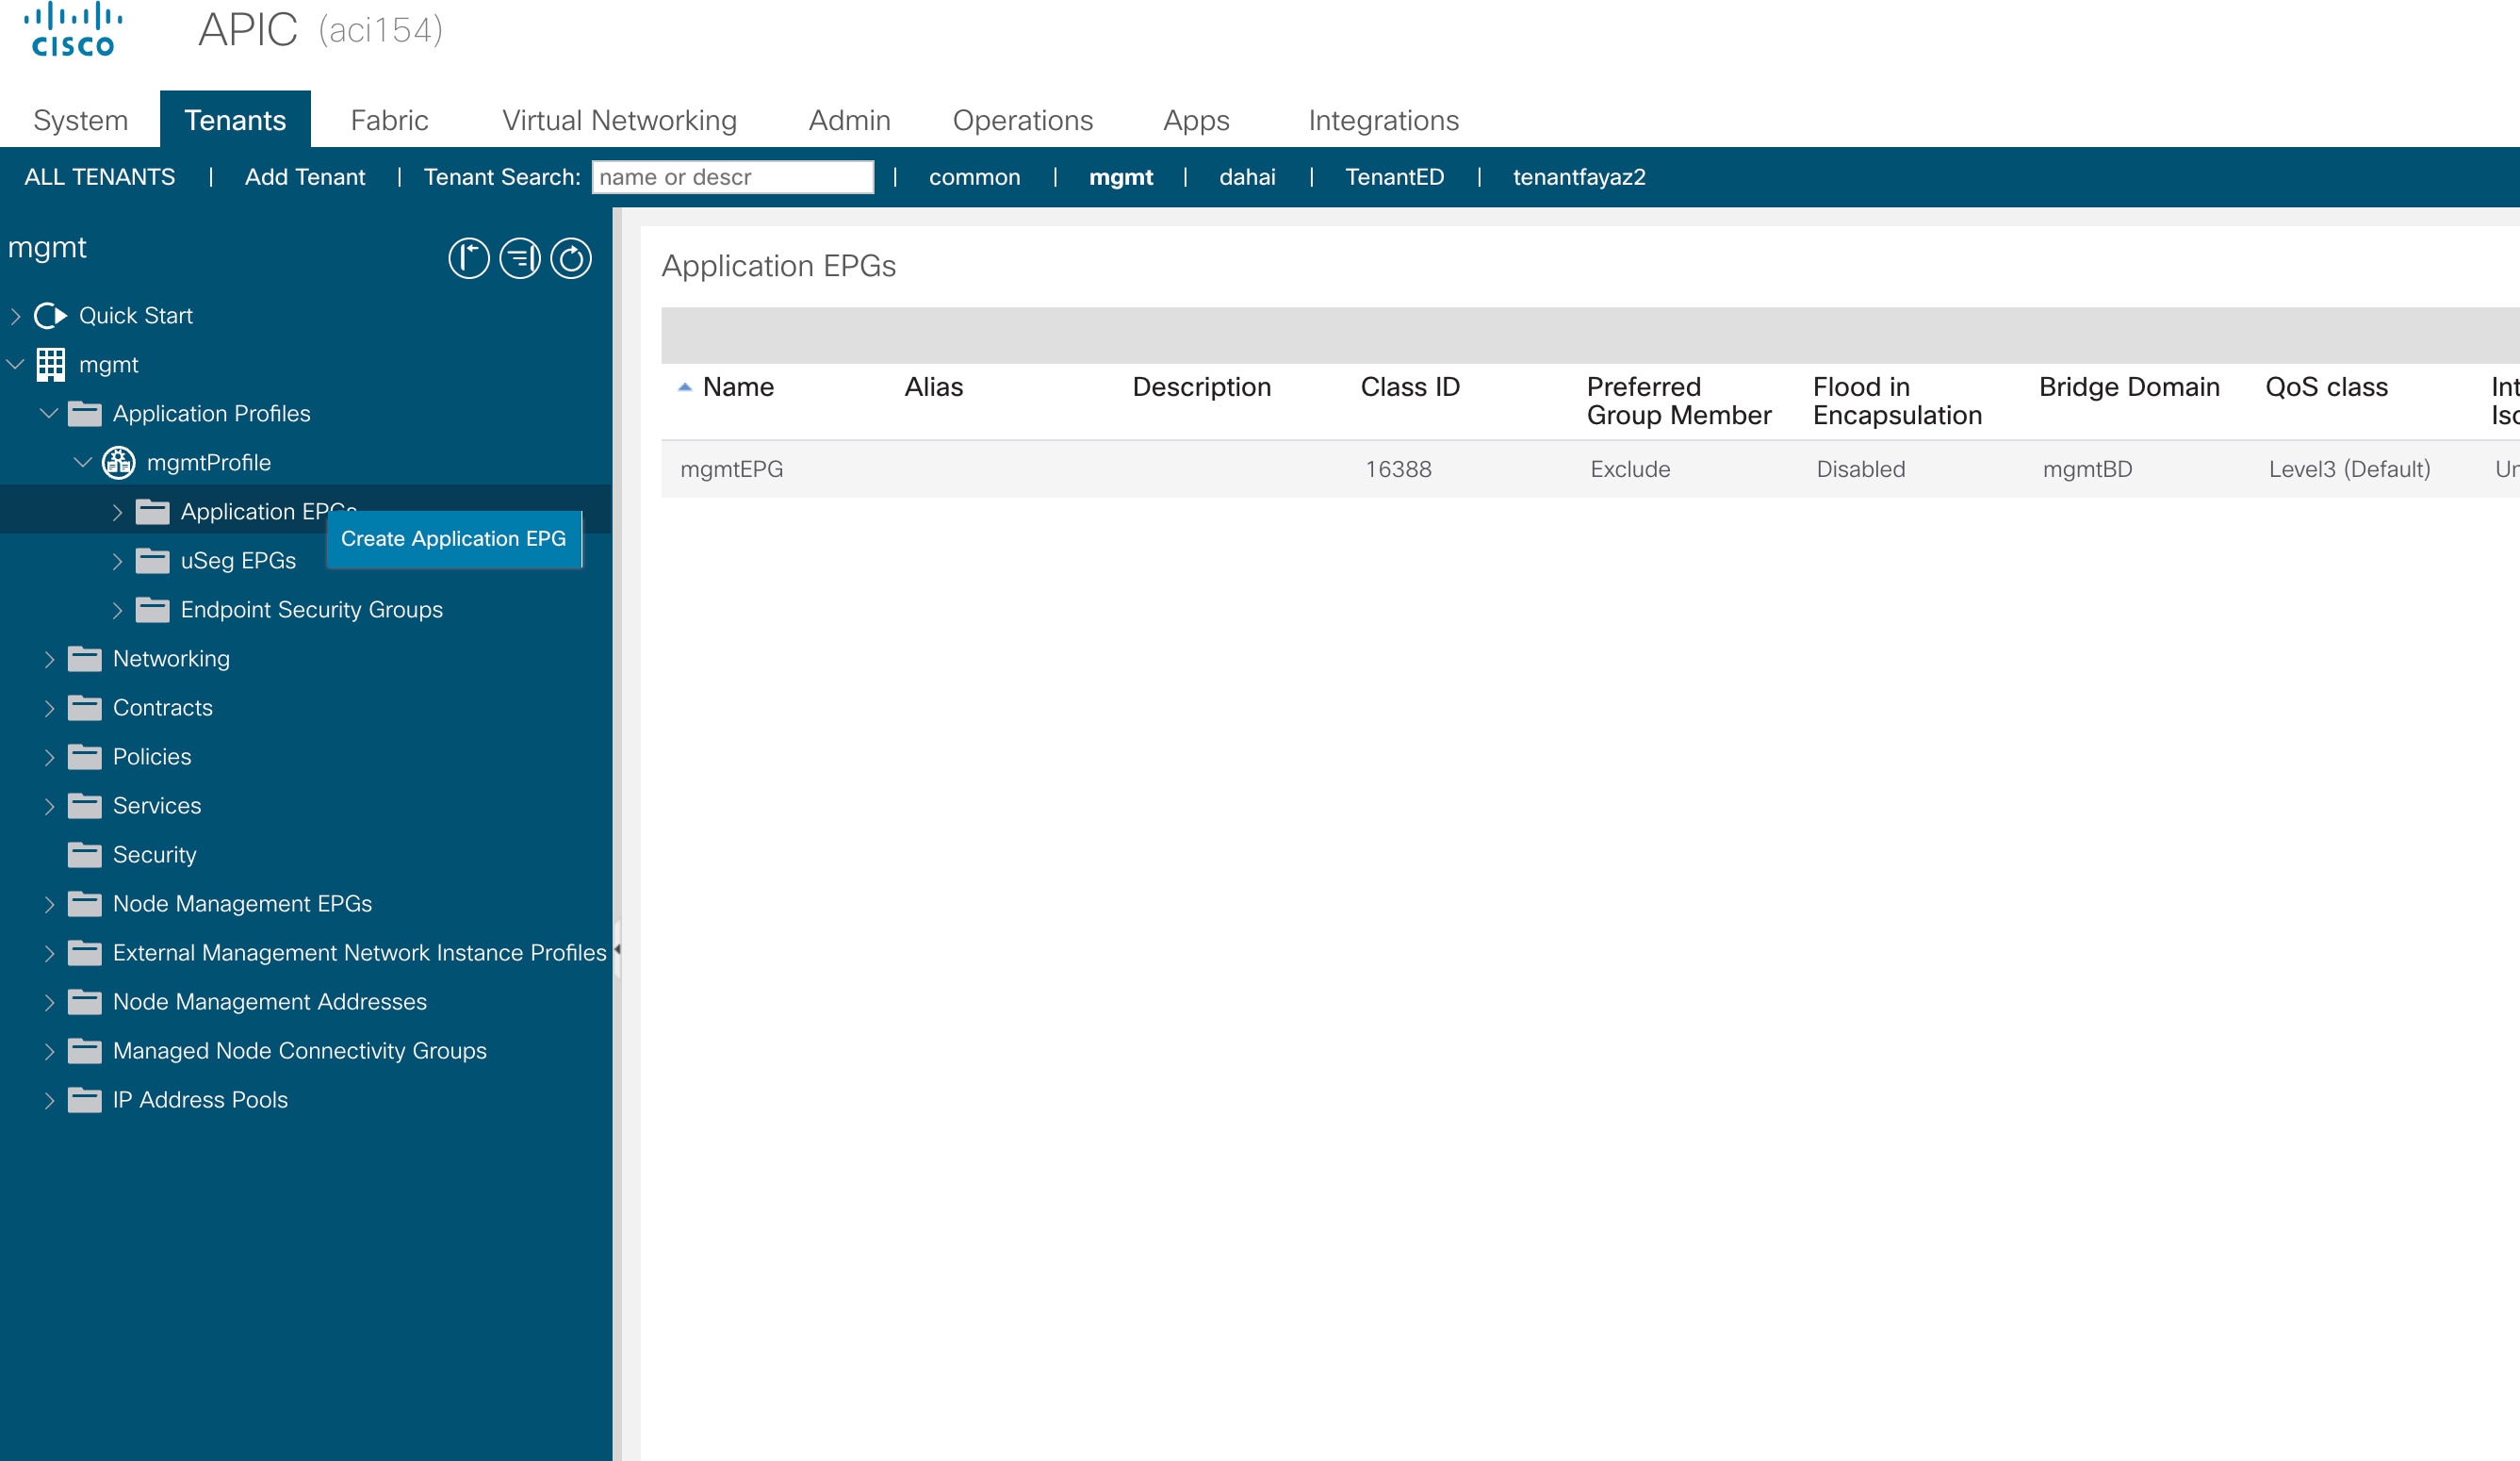
Task: Expand the Node Management EPGs node
Action: click(x=50, y=903)
